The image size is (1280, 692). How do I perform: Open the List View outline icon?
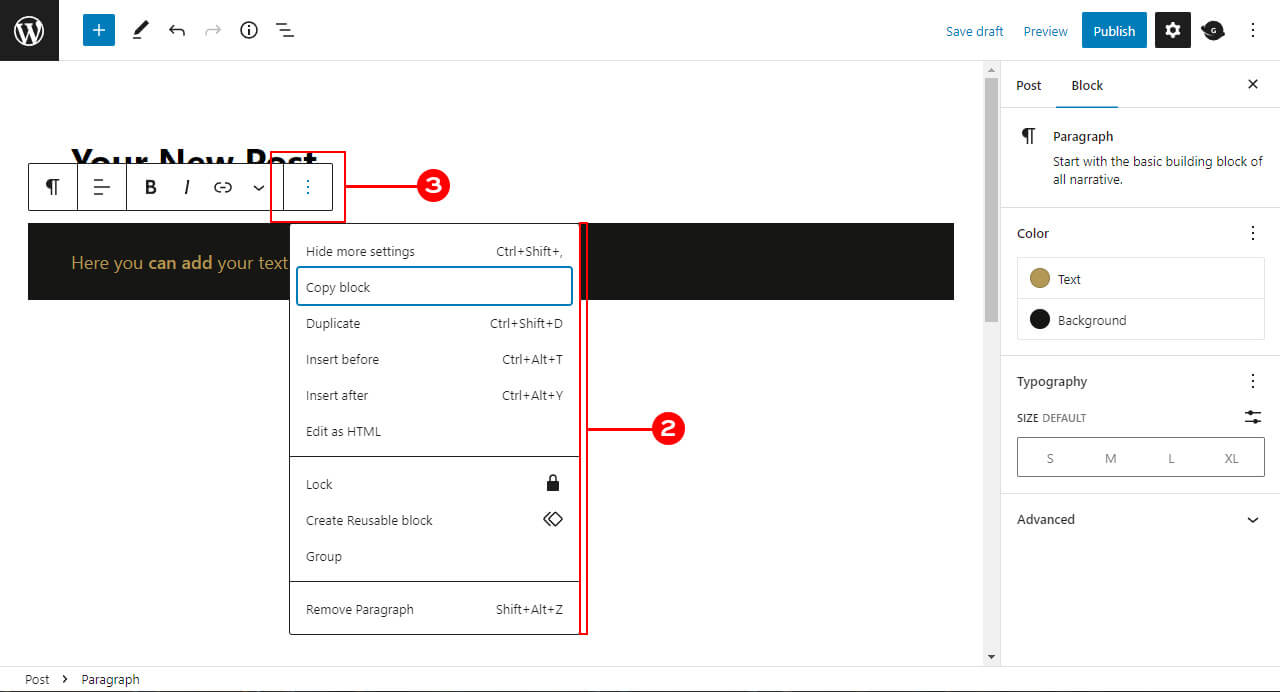285,30
